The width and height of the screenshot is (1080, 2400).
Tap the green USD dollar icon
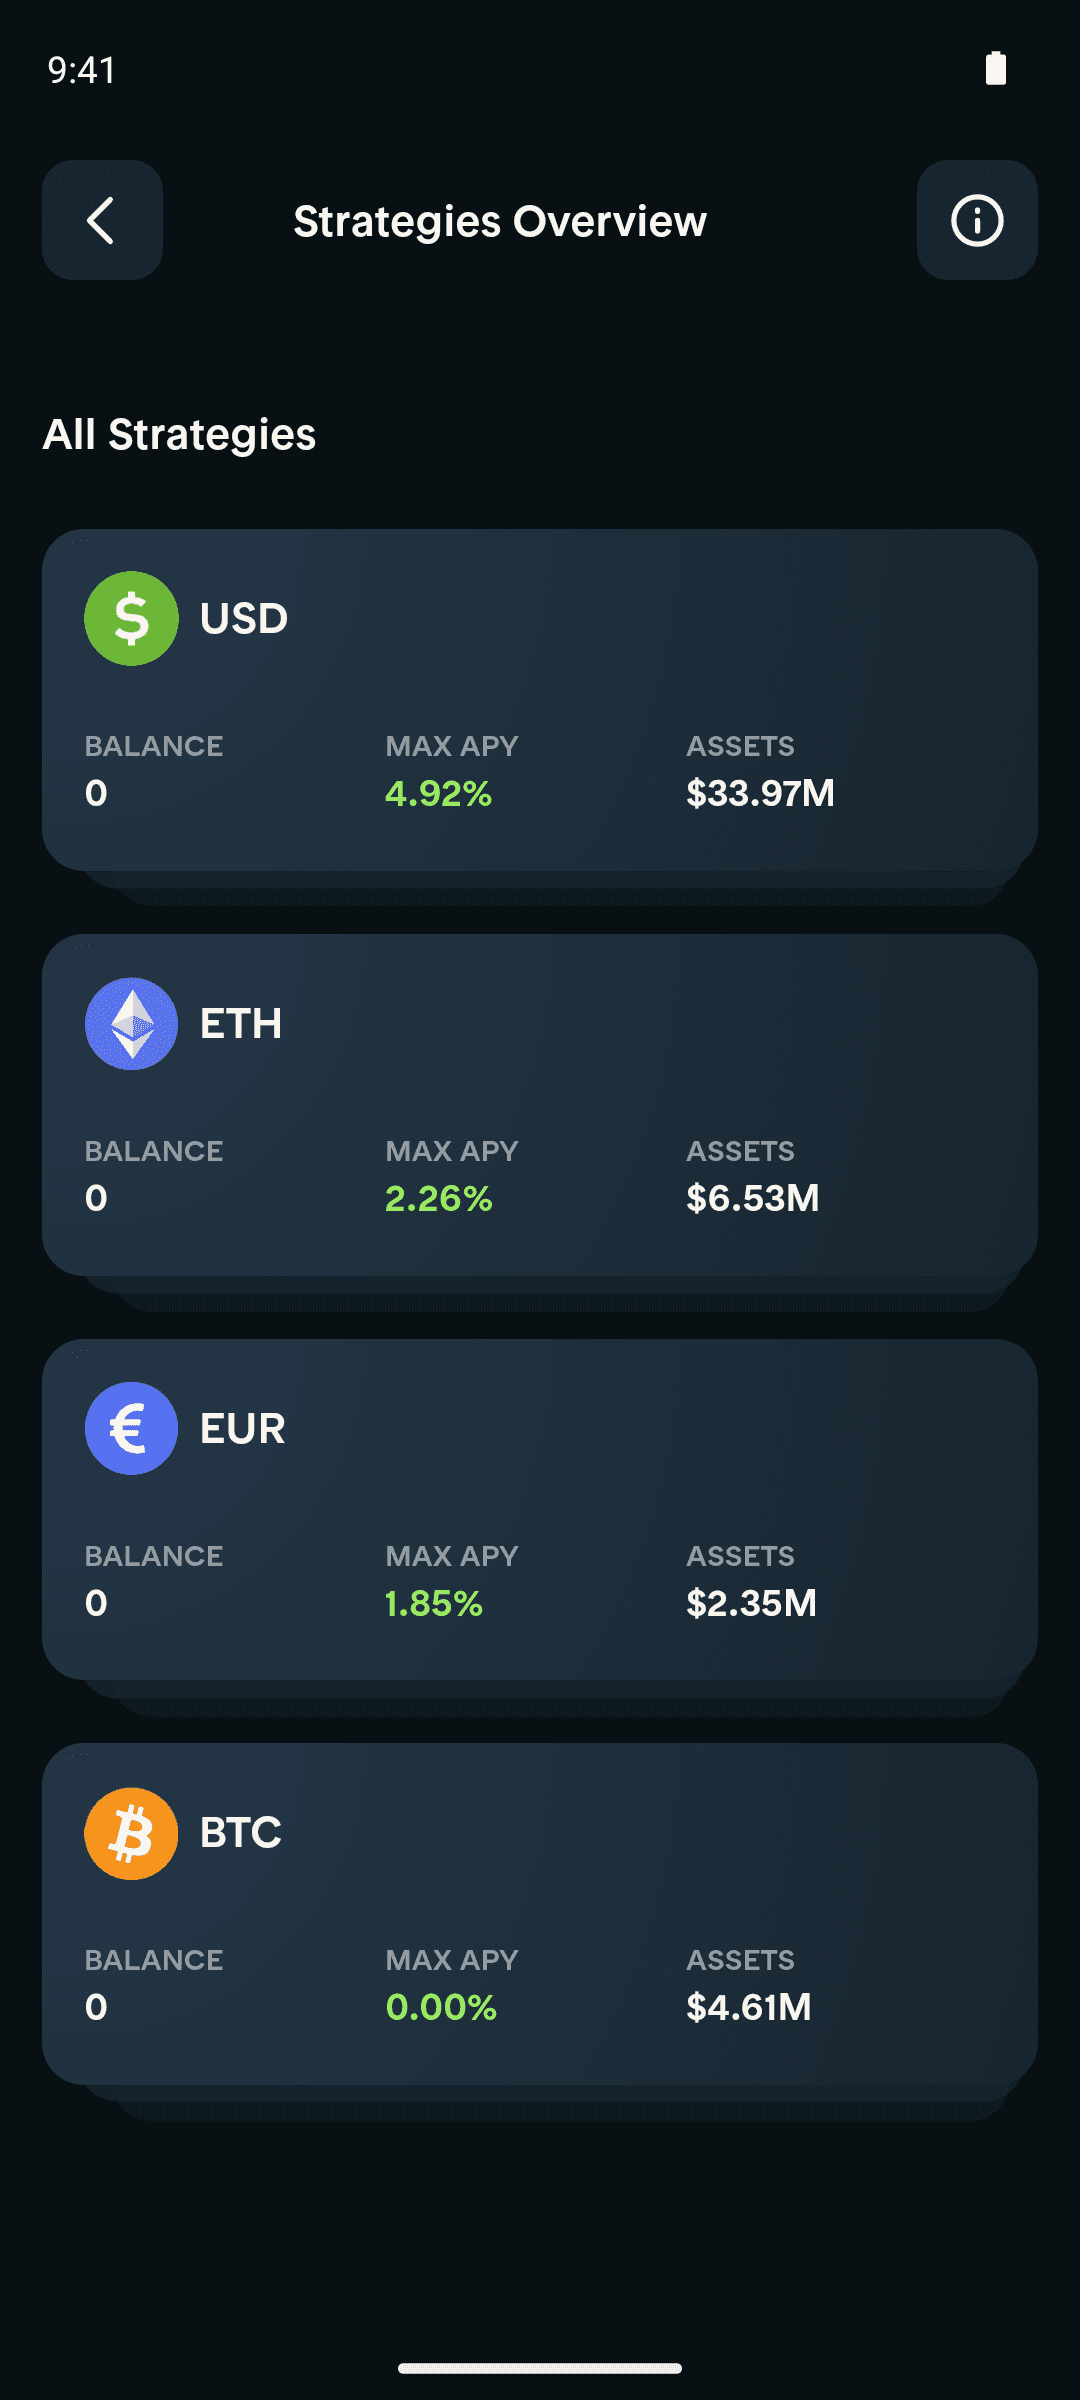[x=131, y=618]
